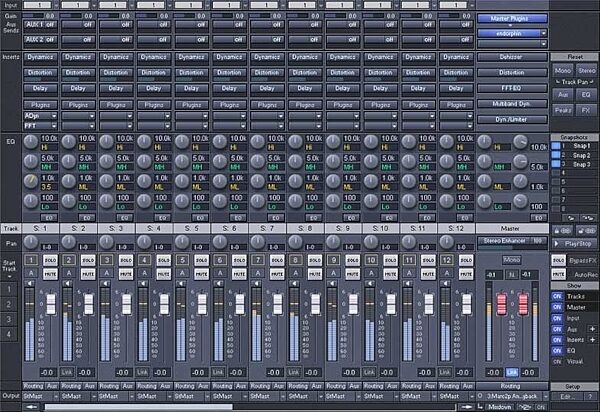Click the left arrow icon under the snapshots list

(x=571, y=218)
